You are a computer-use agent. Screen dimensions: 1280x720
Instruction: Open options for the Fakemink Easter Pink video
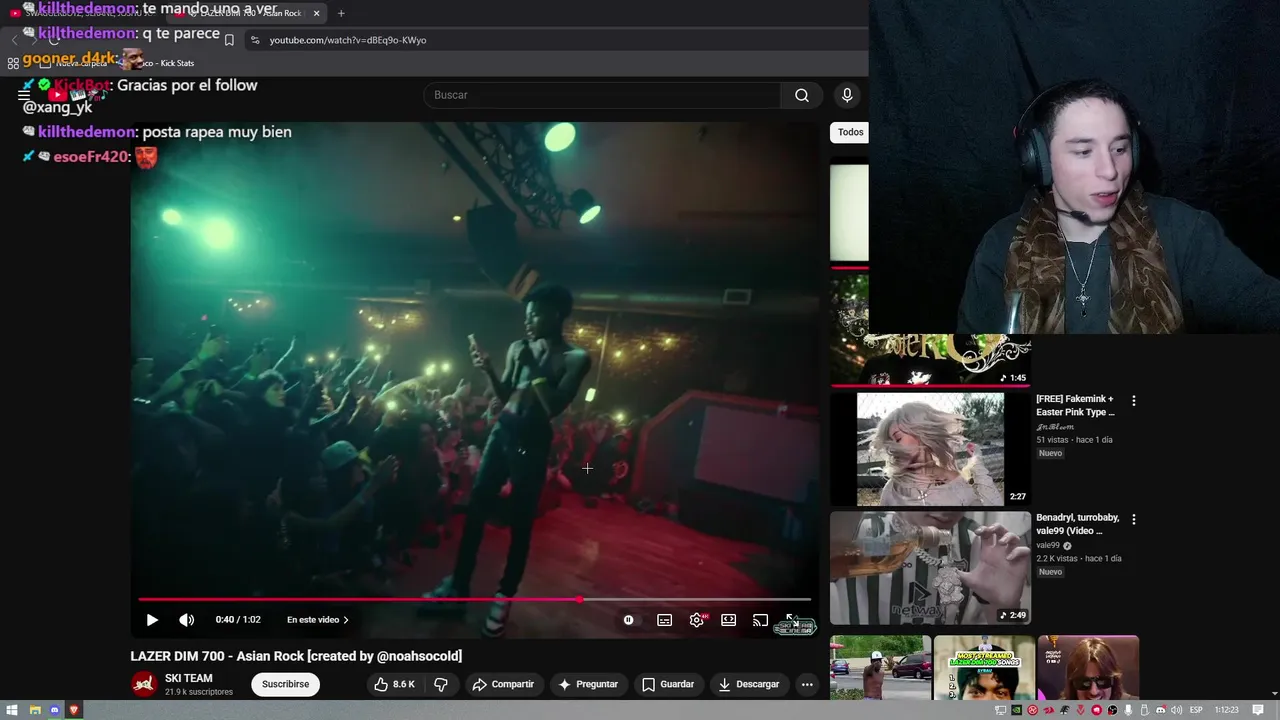tap(1133, 401)
